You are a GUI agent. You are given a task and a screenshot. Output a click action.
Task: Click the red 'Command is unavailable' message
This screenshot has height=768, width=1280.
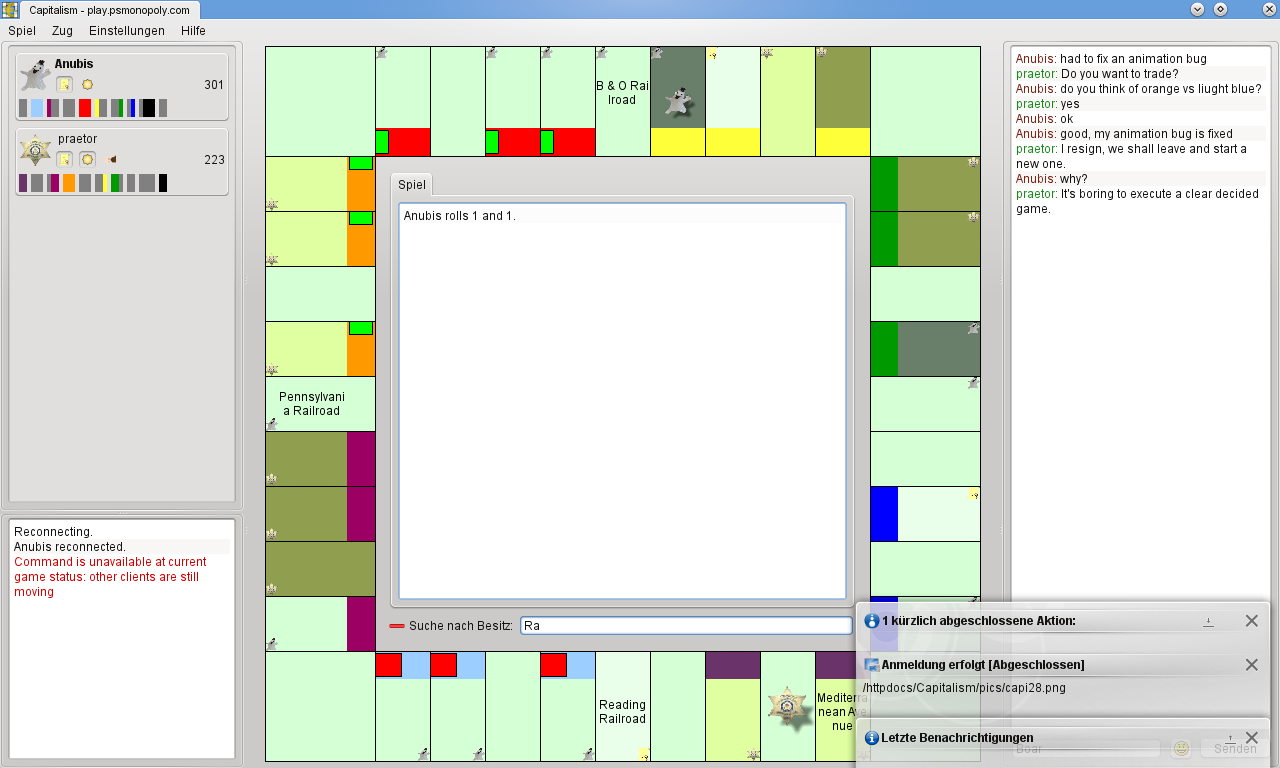click(111, 577)
